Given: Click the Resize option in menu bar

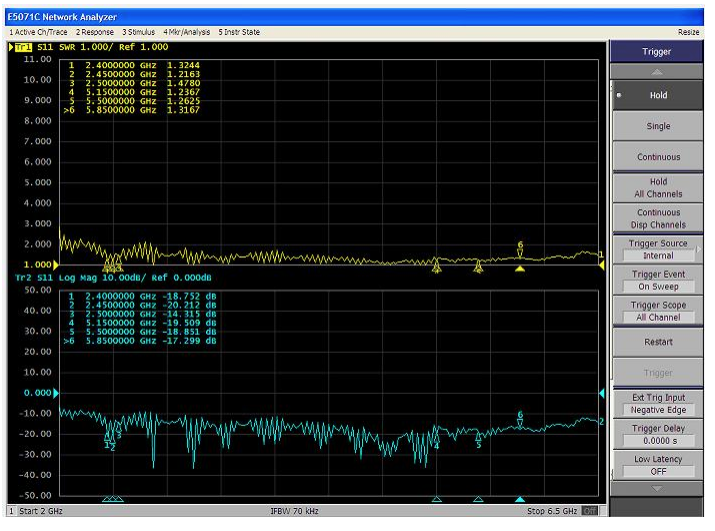Looking at the screenshot, I should [x=688, y=32].
